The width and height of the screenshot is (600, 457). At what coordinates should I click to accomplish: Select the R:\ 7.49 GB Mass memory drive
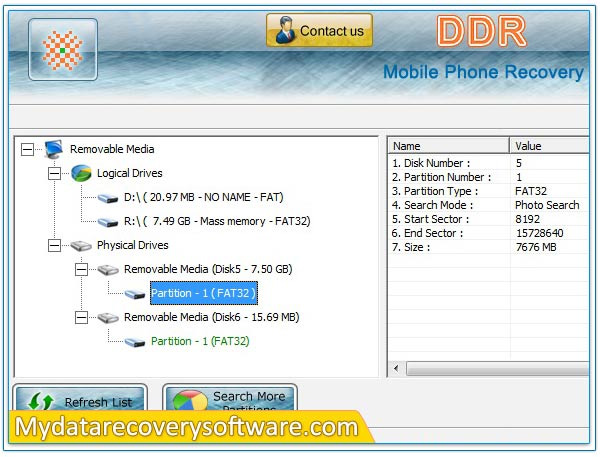[x=217, y=221]
